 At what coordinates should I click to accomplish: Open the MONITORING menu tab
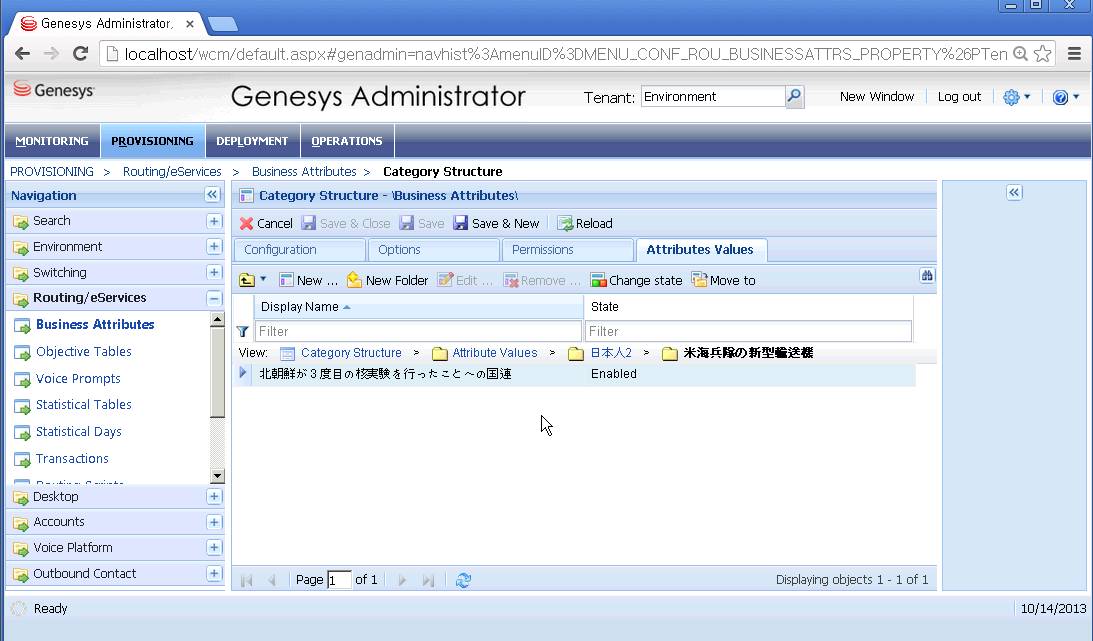tap(52, 141)
